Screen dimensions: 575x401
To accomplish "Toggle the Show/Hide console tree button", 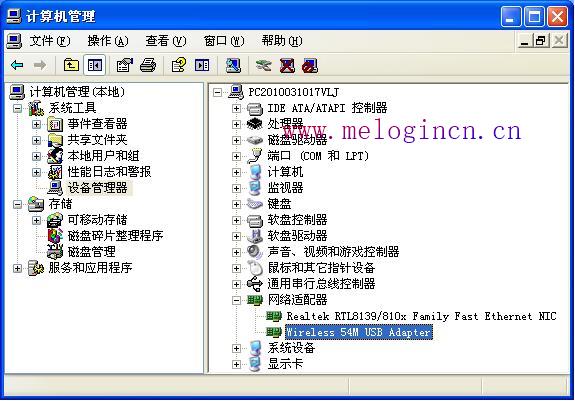I will pos(94,66).
